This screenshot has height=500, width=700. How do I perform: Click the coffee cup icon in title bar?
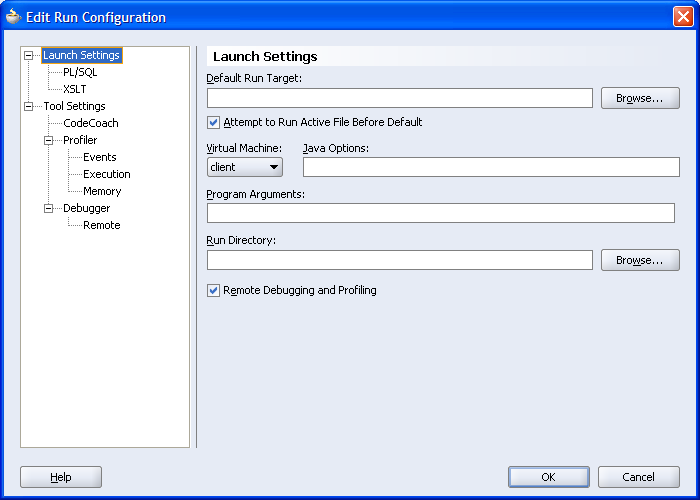point(13,17)
